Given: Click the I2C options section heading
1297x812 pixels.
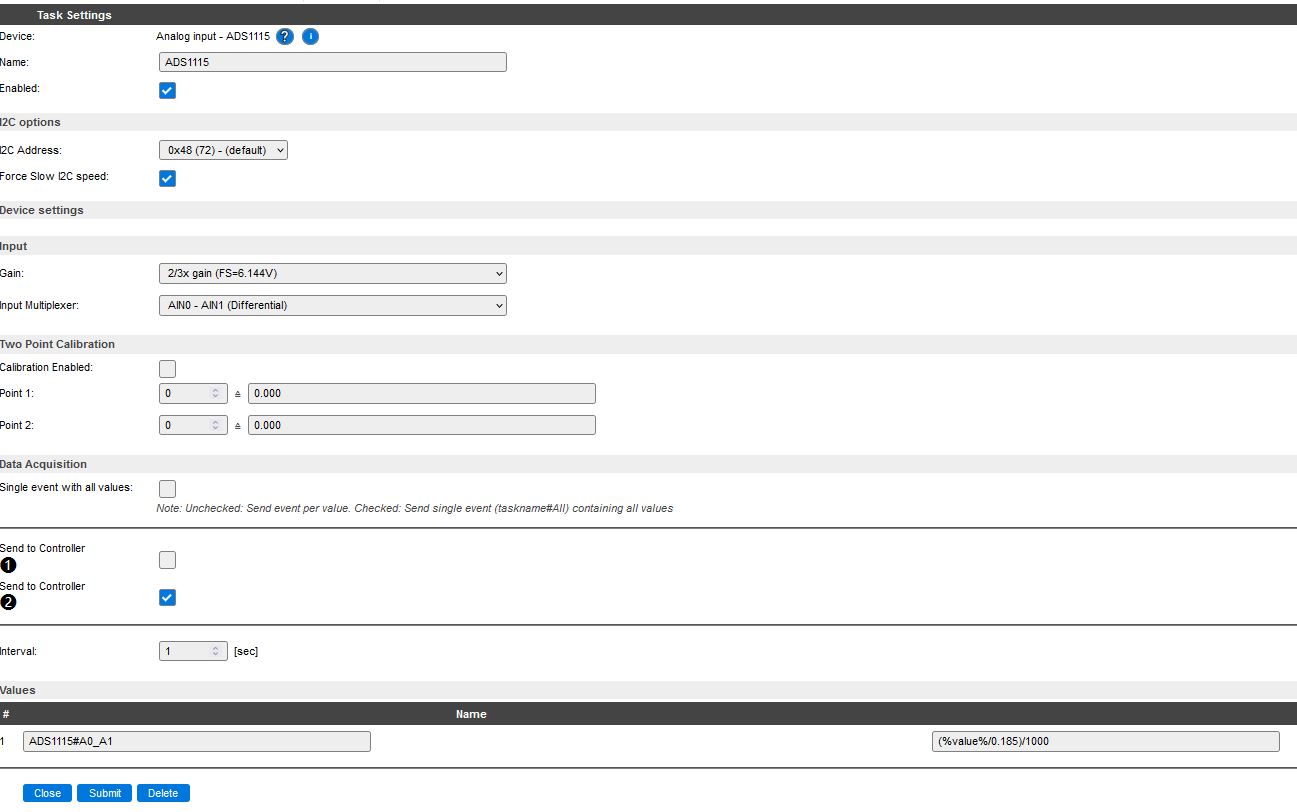Looking at the screenshot, I should point(30,122).
